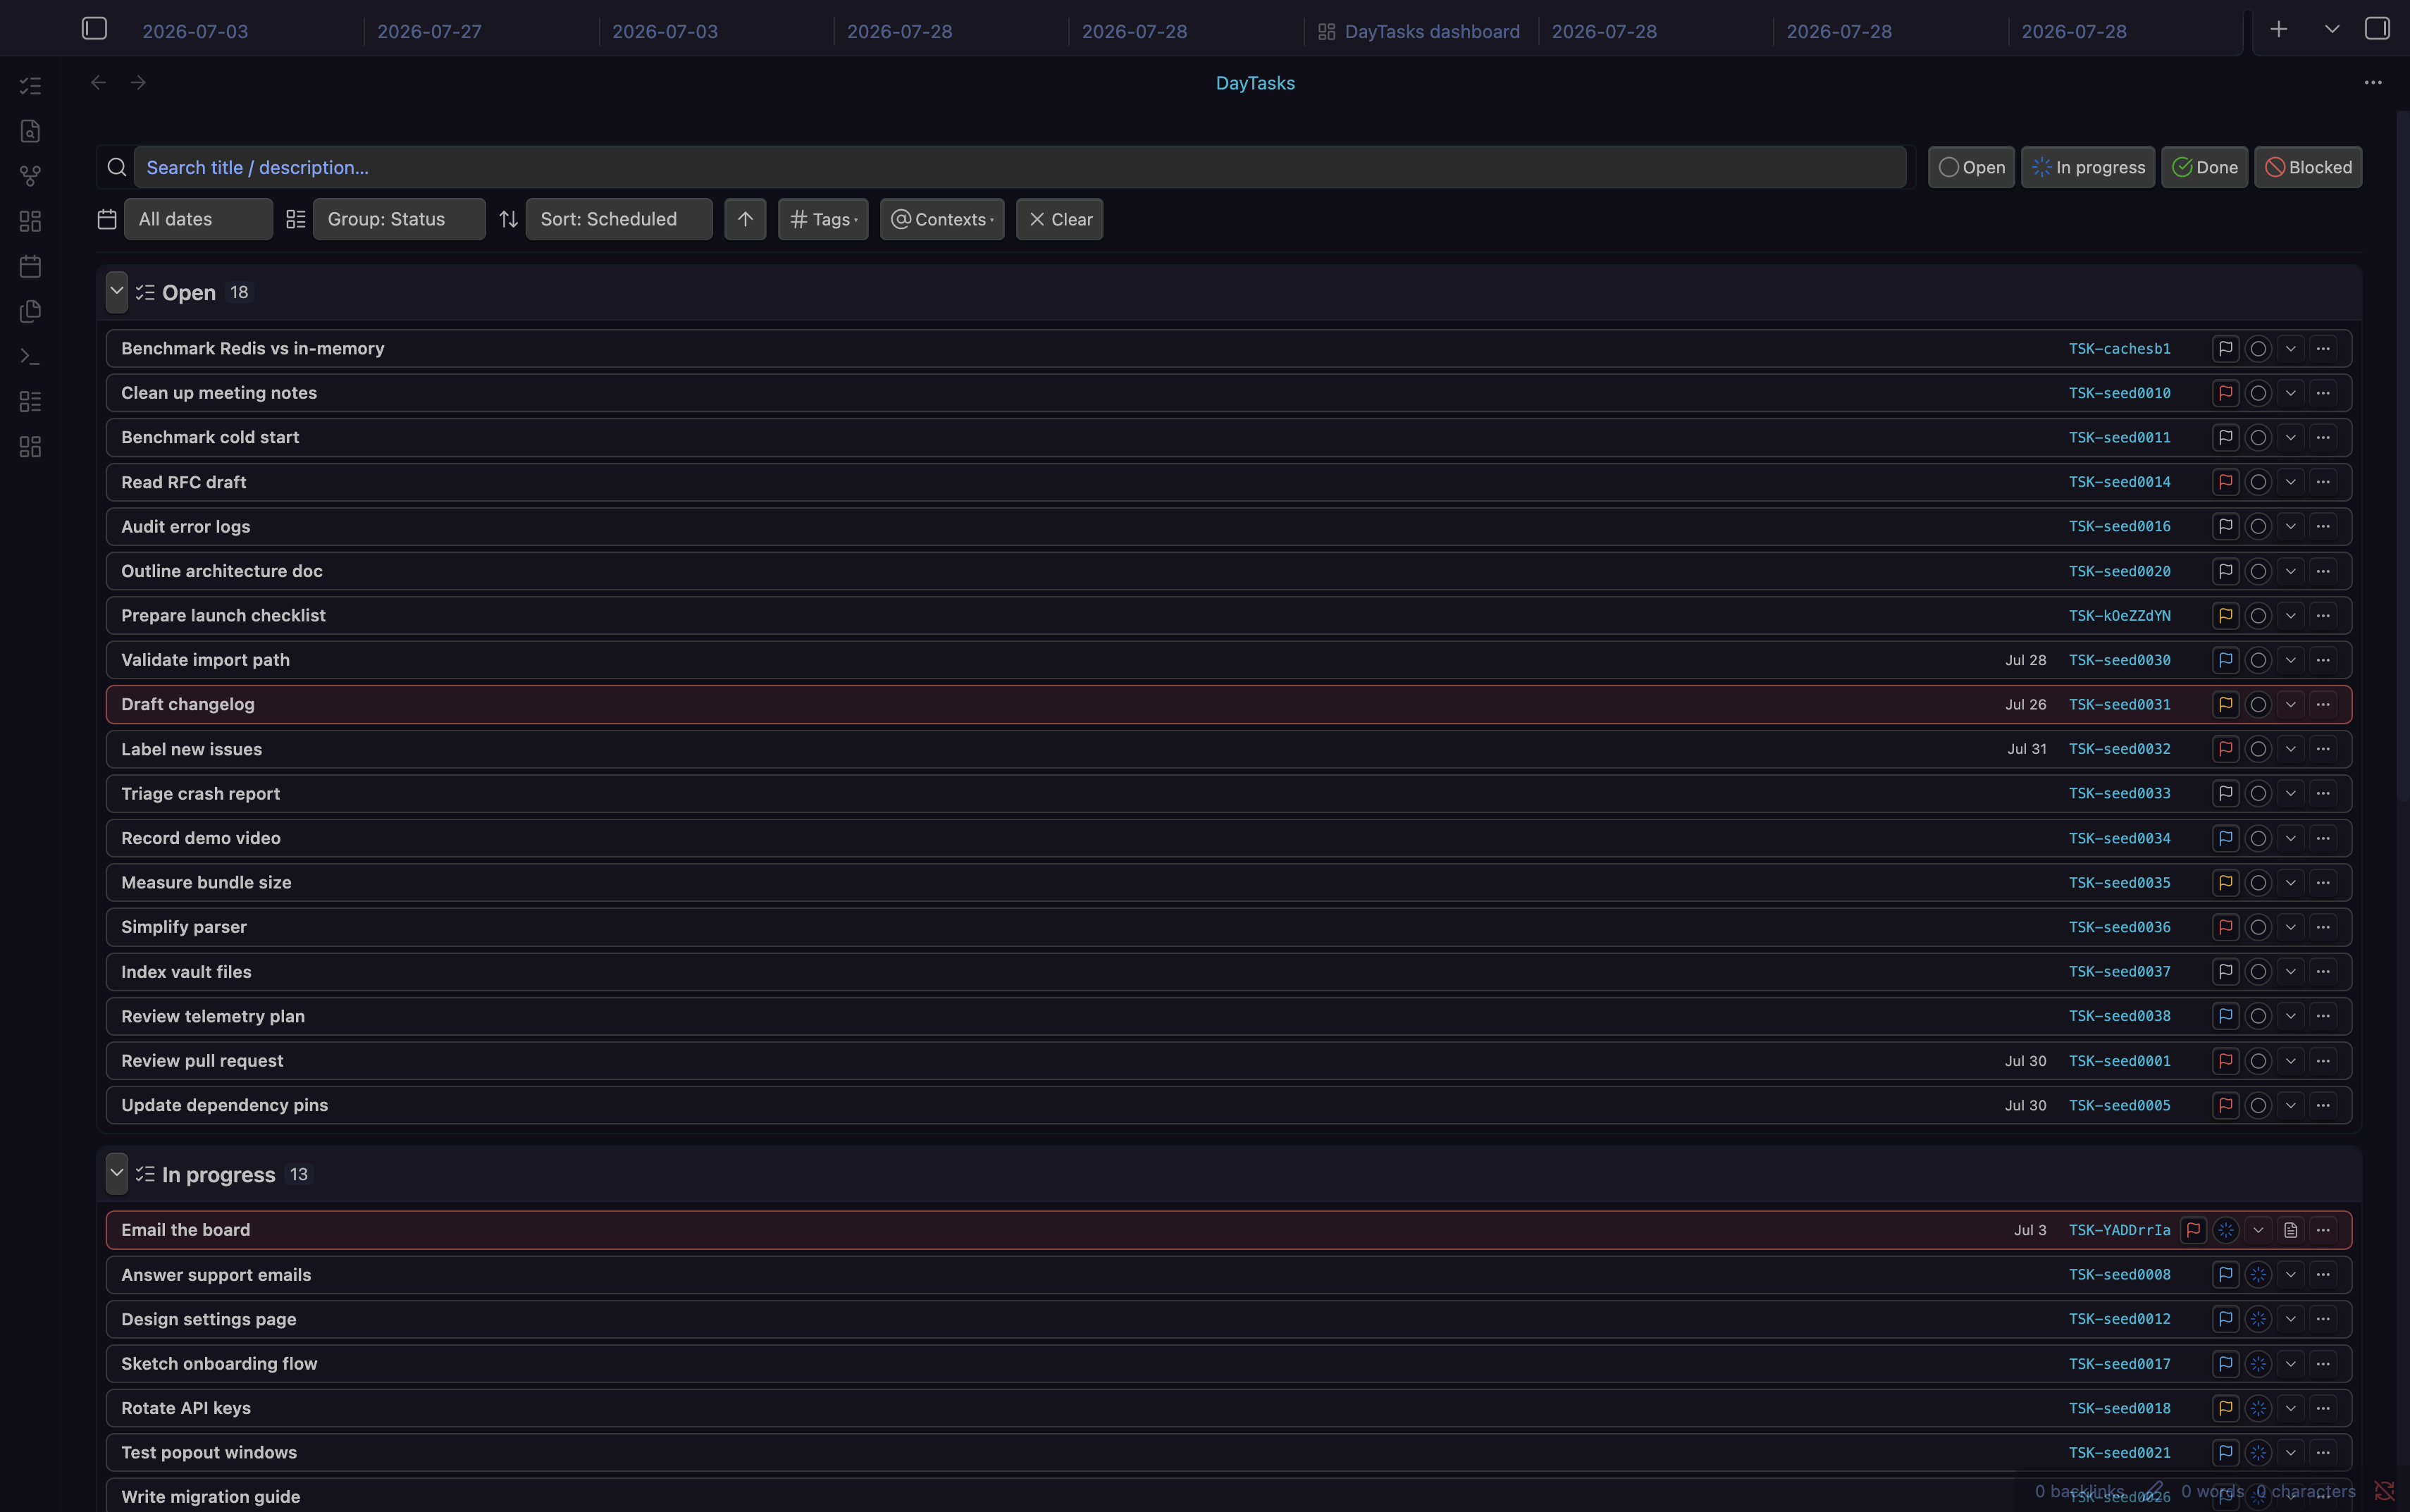Viewport: 2410px width, 1512px height.
Task: Open the calendar icon in left ribbon
Action: [x=30, y=266]
